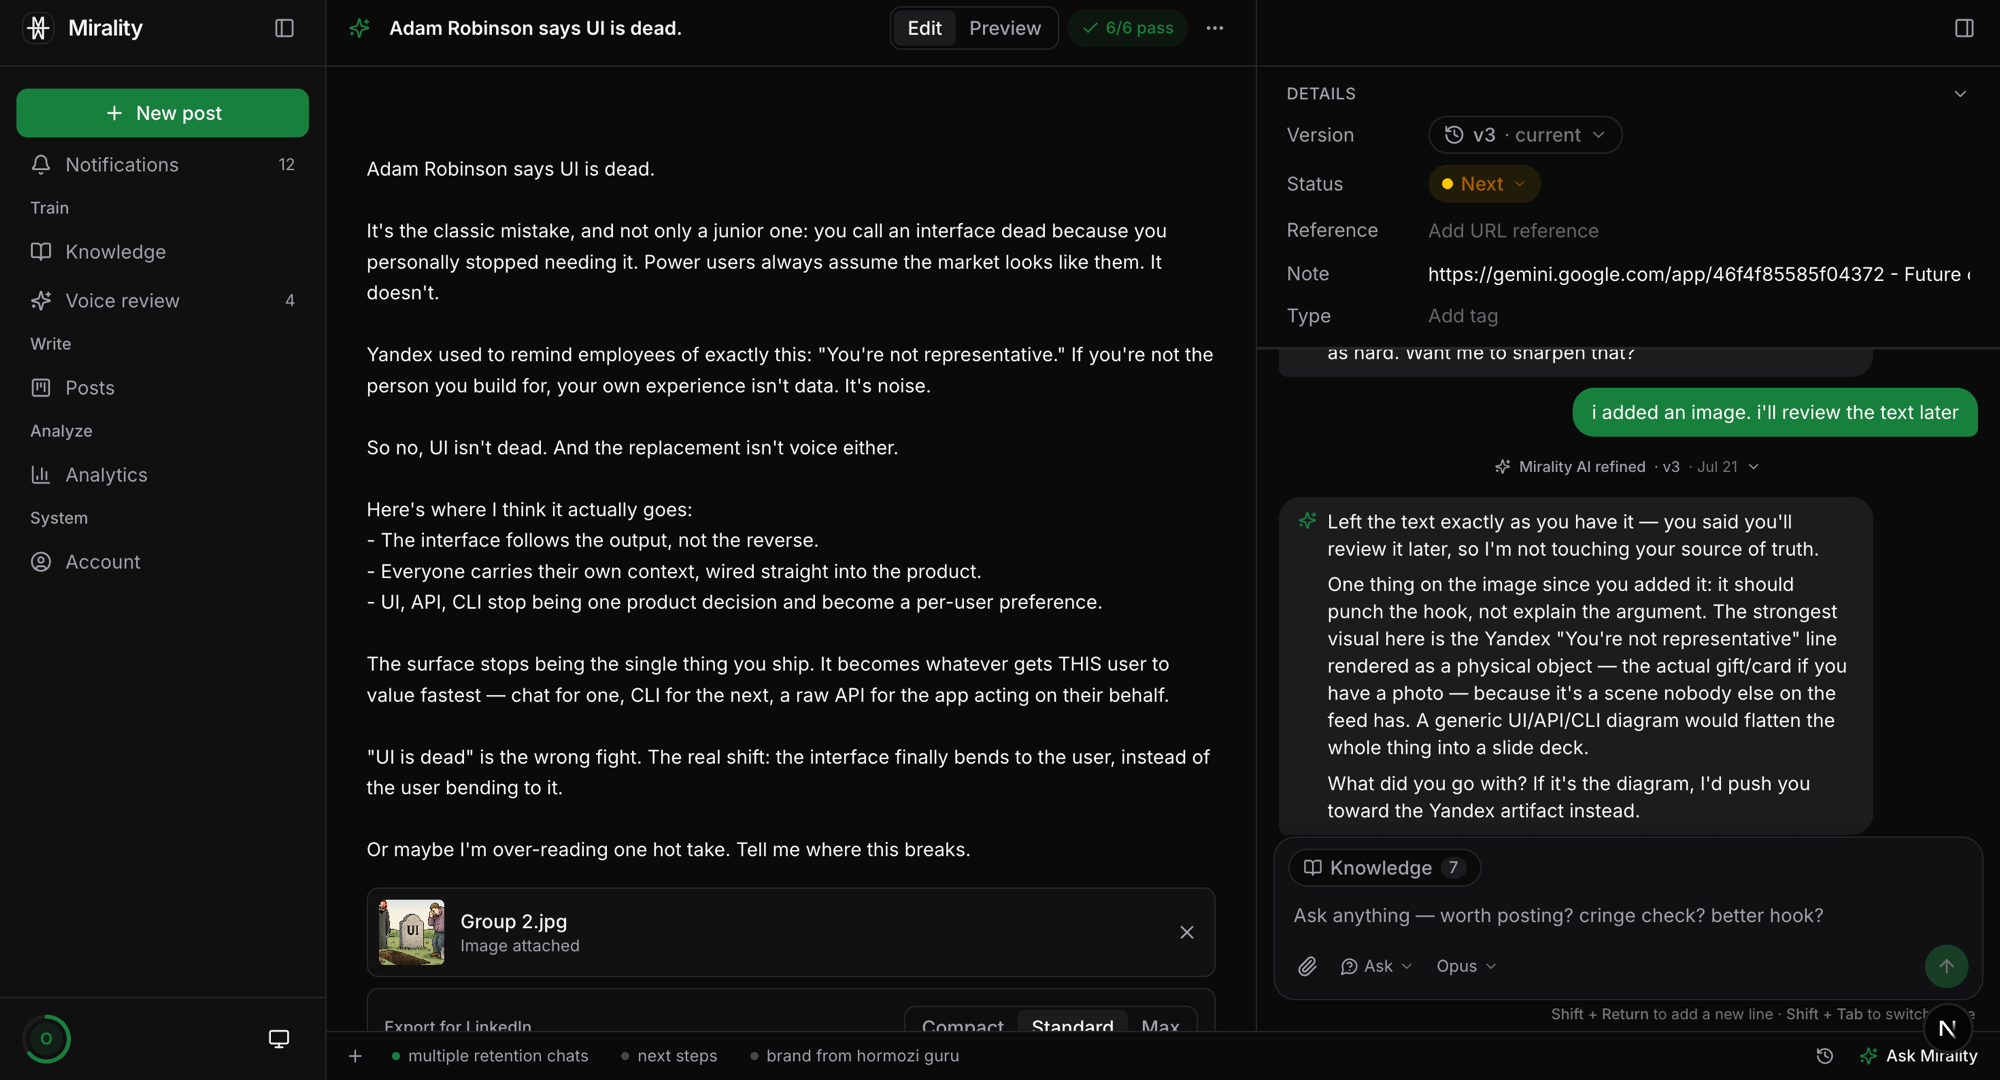Click the post title 'Adam Robinson says UI is dead.'
The height and width of the screenshot is (1080, 2000).
tap(535, 28)
